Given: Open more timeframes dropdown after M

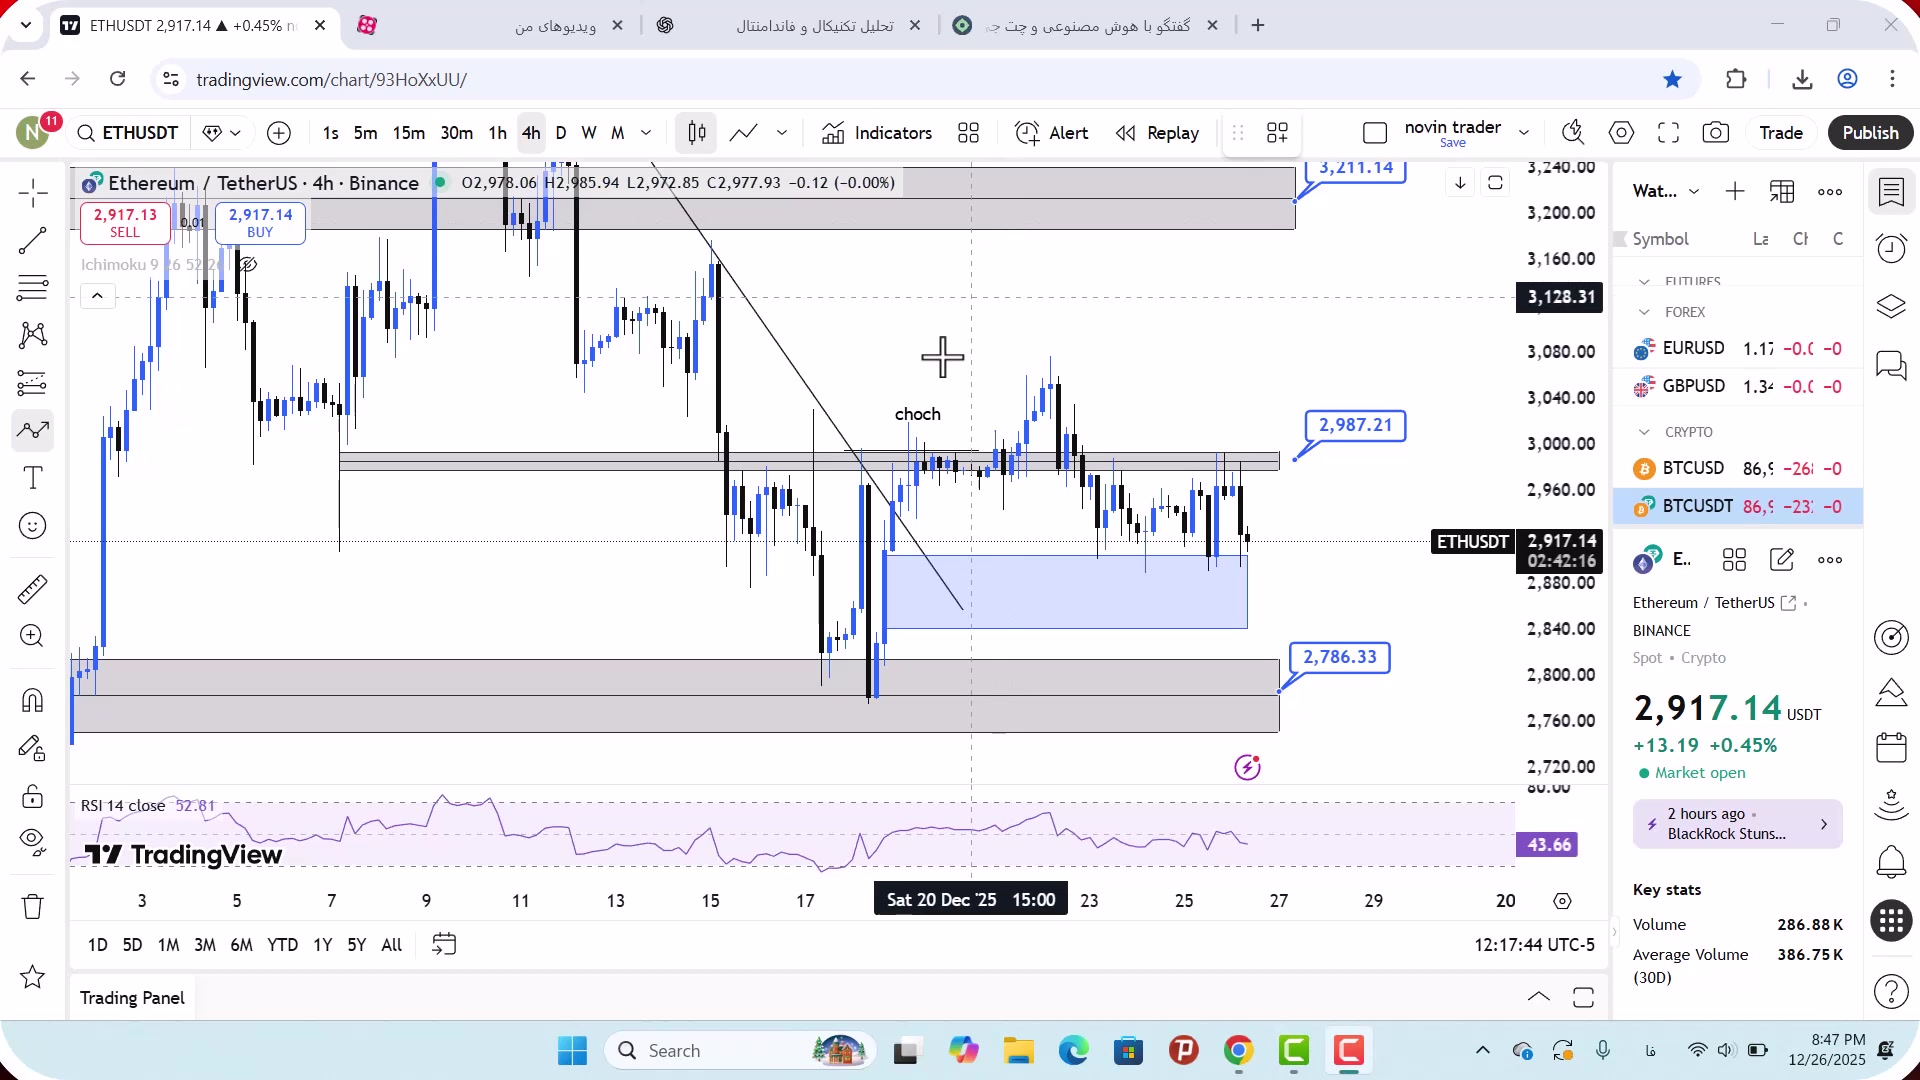Looking at the screenshot, I should pos(646,133).
